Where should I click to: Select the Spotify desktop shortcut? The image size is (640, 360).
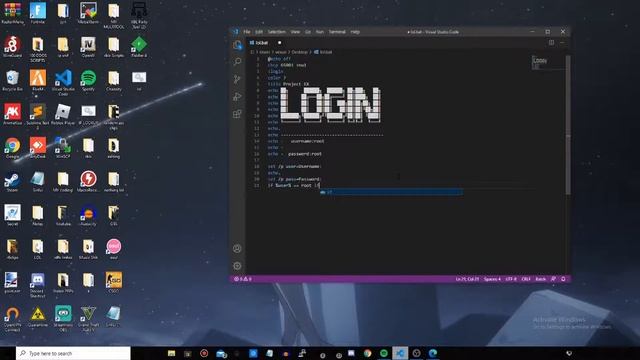pyautogui.click(x=88, y=80)
